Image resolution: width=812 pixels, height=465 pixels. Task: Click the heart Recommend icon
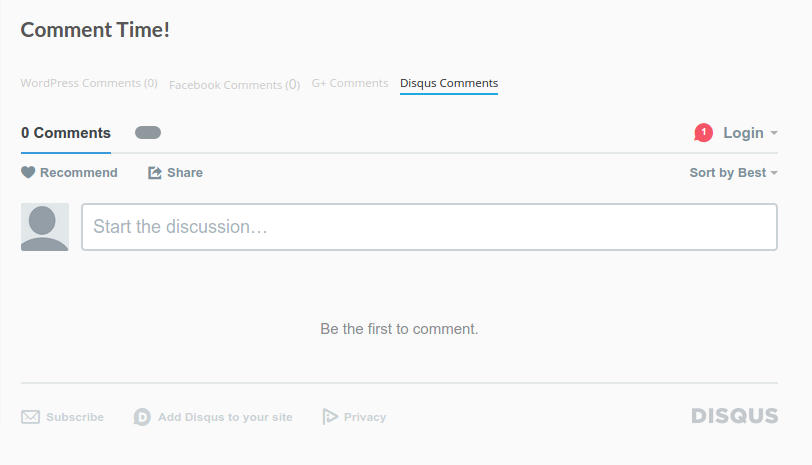[28, 173]
